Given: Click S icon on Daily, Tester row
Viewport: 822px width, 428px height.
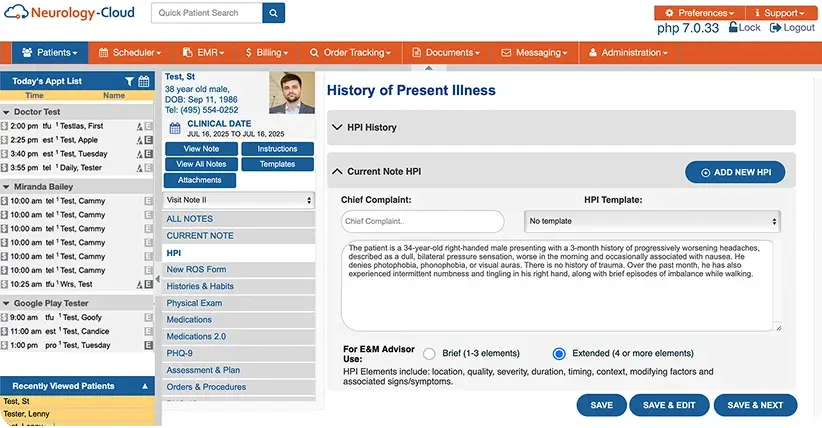Looking at the screenshot, I should click(x=5, y=168).
